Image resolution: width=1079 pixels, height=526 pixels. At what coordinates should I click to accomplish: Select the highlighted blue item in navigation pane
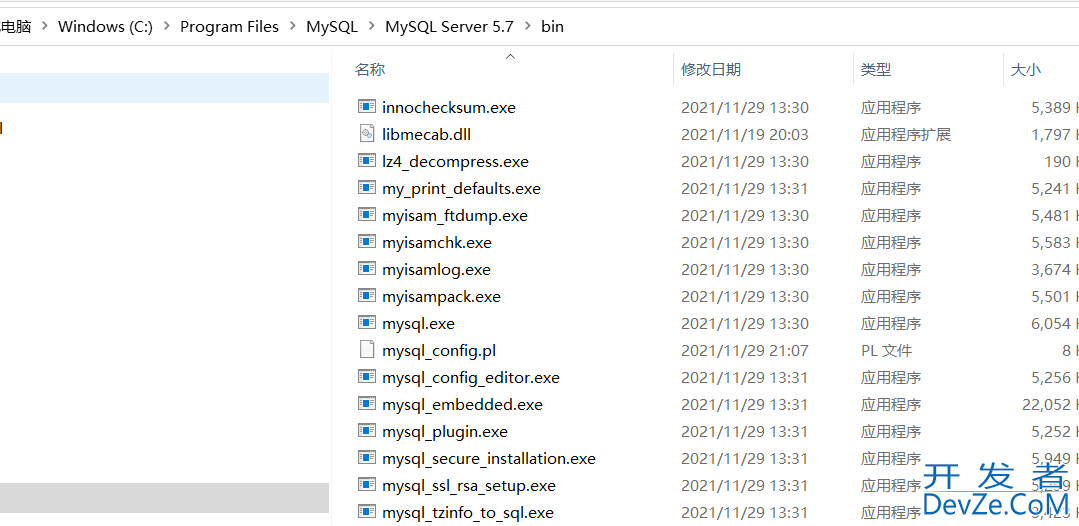click(164, 88)
